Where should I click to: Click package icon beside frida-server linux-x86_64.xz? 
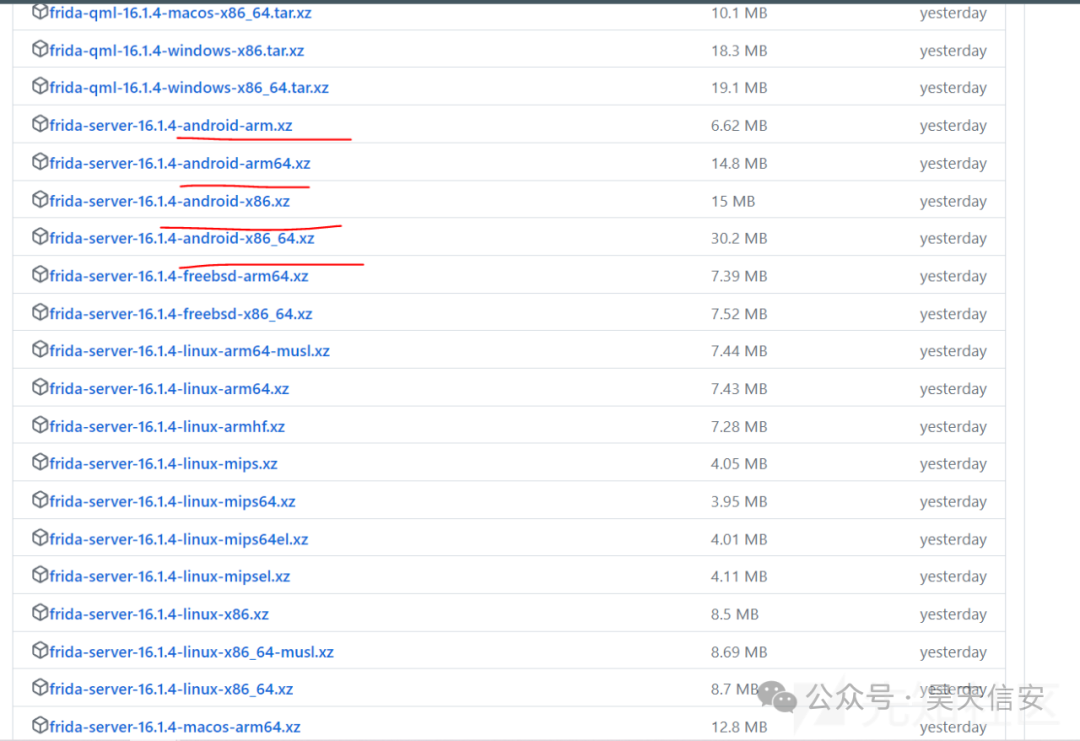[40, 688]
